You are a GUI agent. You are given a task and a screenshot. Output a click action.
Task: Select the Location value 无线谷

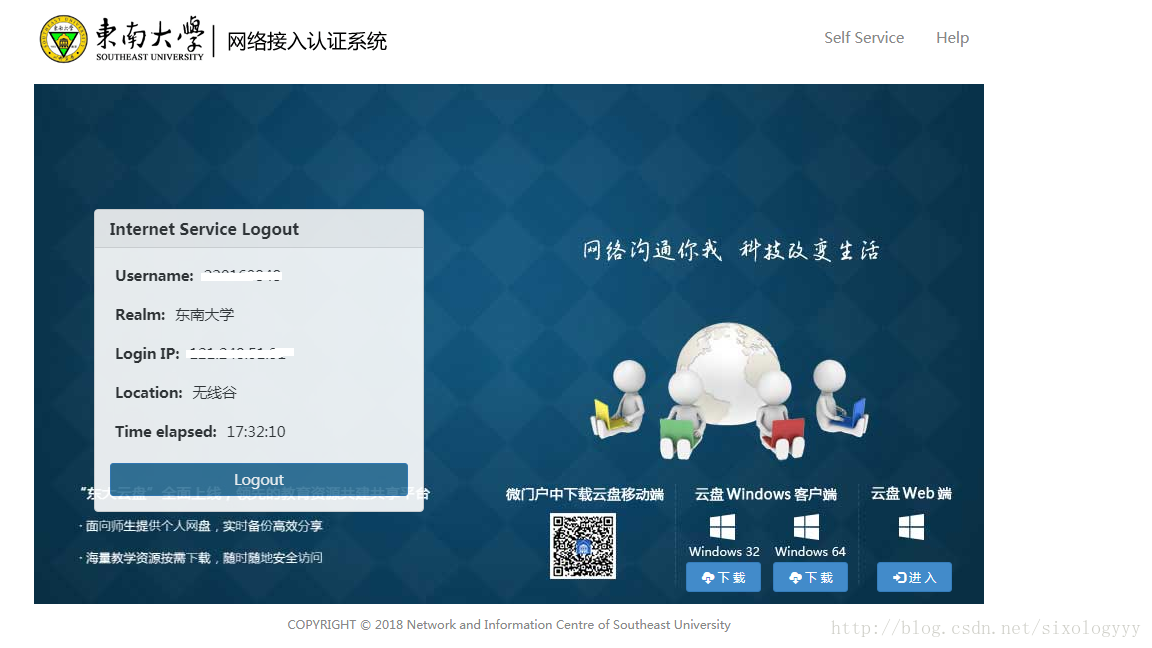[215, 392]
